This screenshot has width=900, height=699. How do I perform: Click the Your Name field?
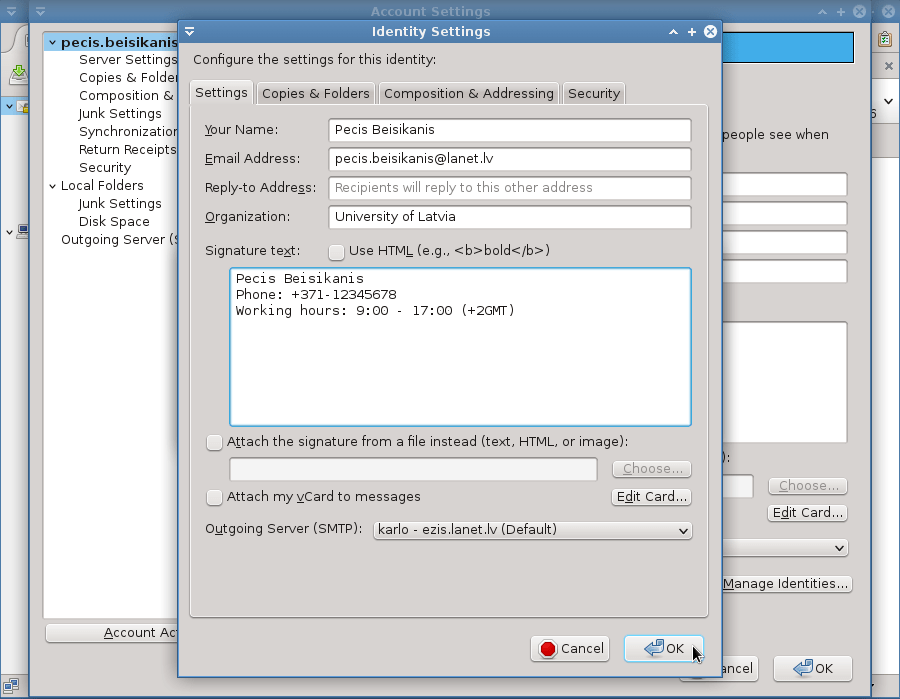click(510, 130)
